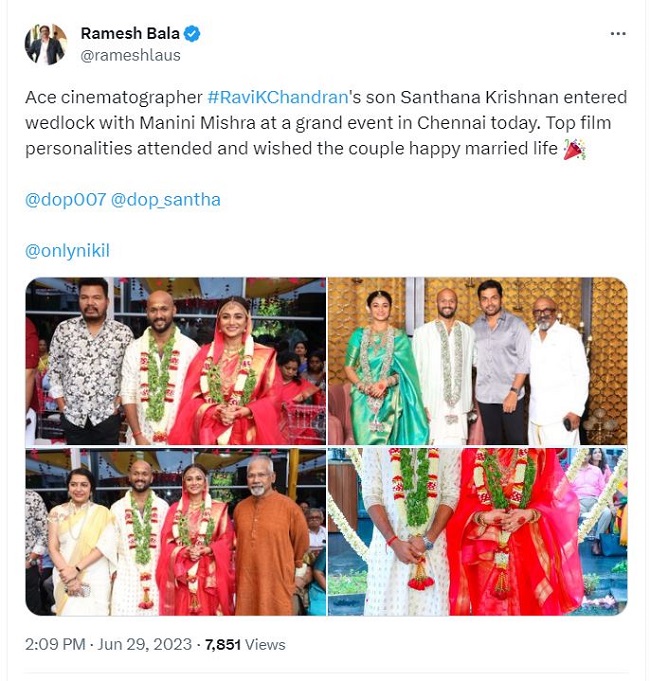
Task: Open Ramesh Bala's profile picture
Action: coord(46,44)
